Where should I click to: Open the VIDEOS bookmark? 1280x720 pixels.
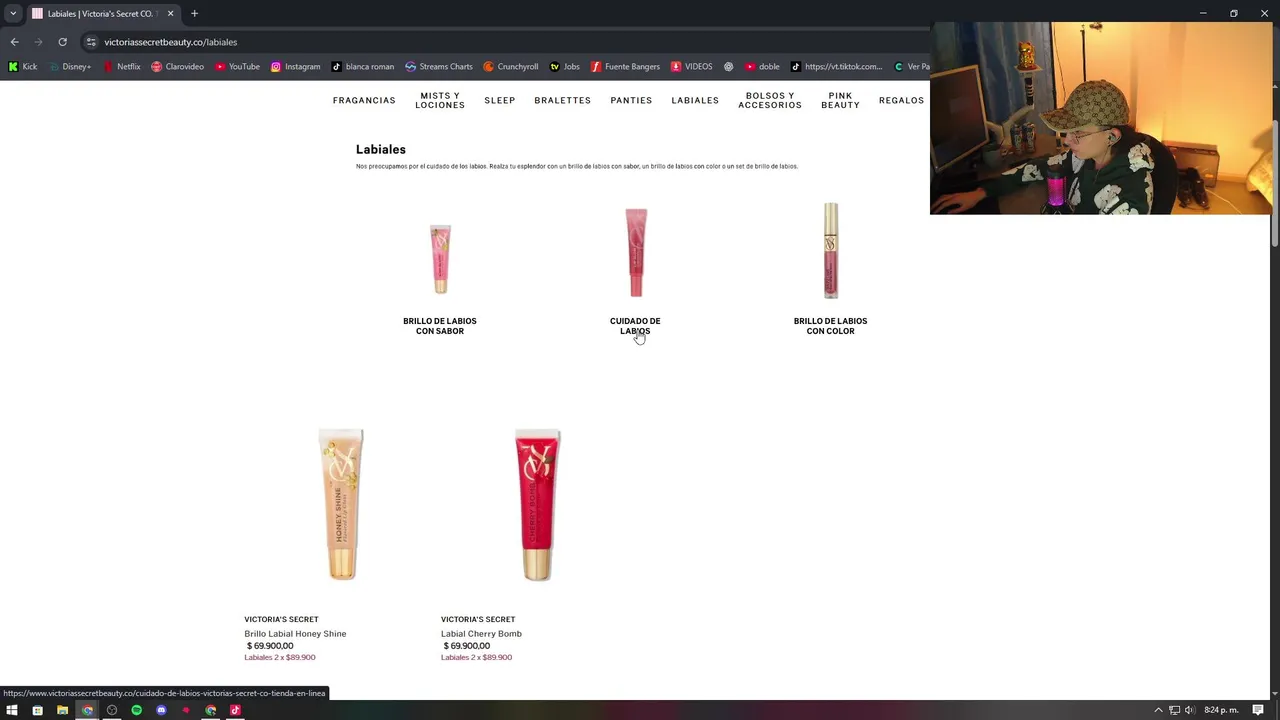click(691, 67)
